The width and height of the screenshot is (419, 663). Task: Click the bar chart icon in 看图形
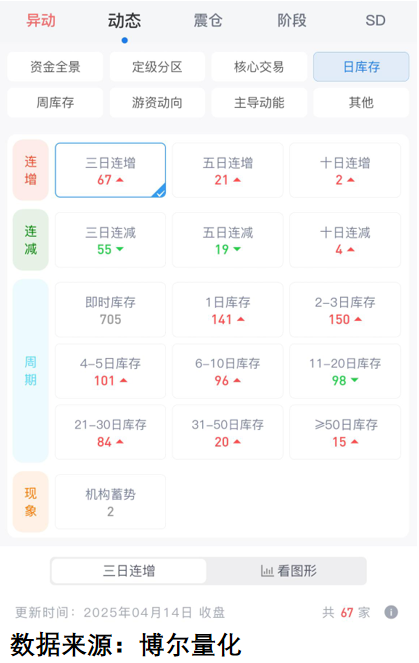point(267,571)
